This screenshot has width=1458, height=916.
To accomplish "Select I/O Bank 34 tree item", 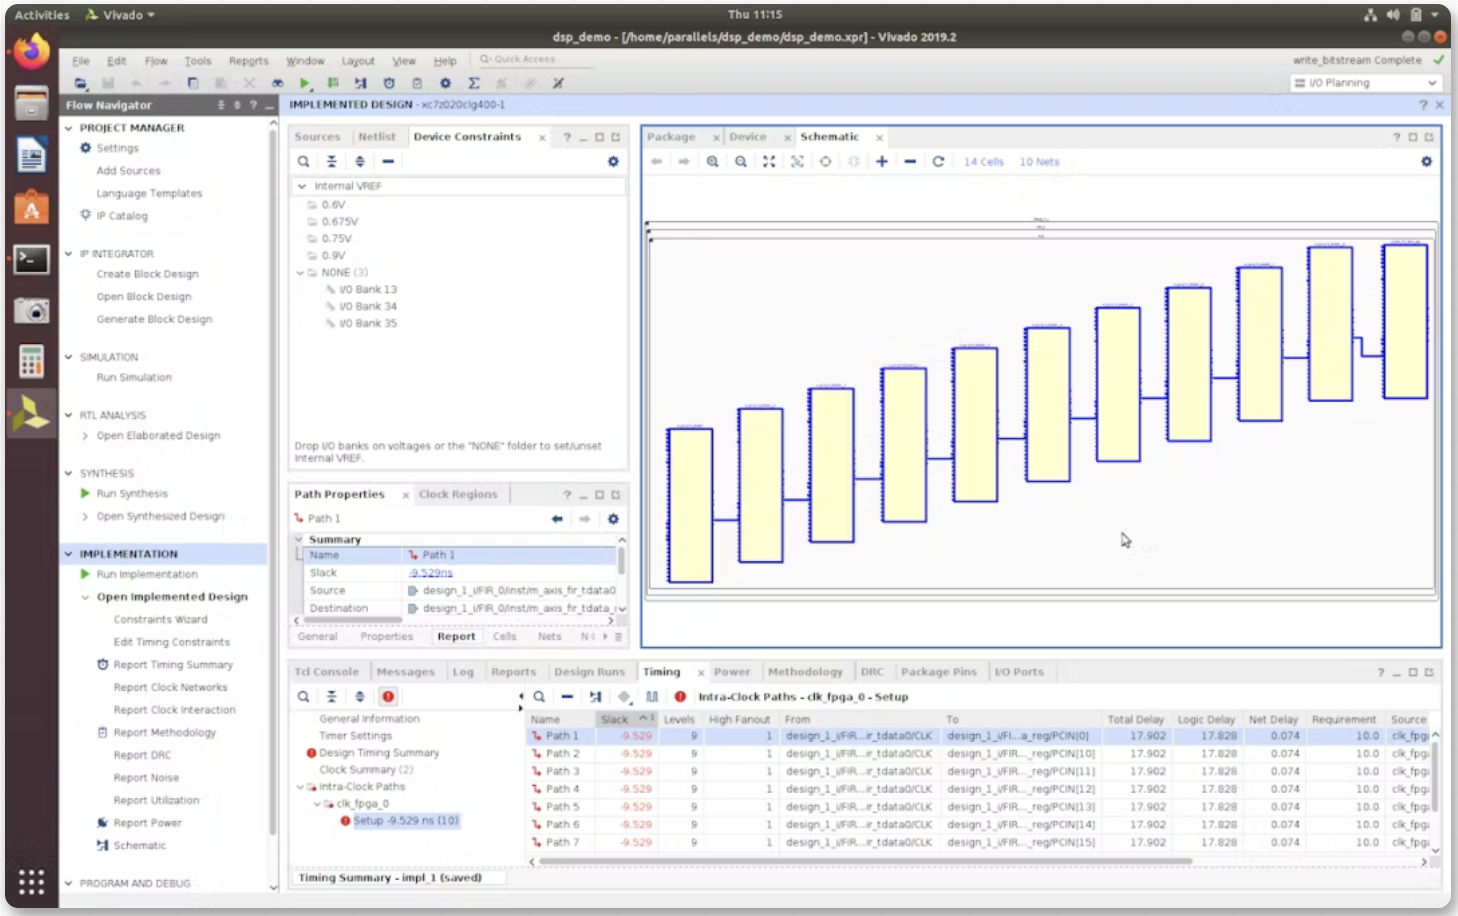I will coord(367,307).
